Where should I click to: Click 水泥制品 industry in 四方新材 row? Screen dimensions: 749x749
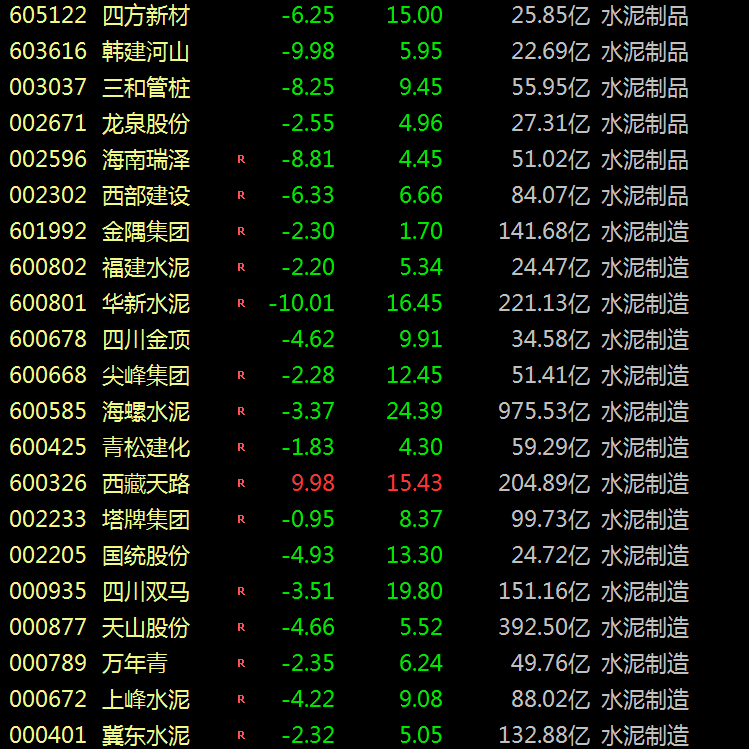644,15
